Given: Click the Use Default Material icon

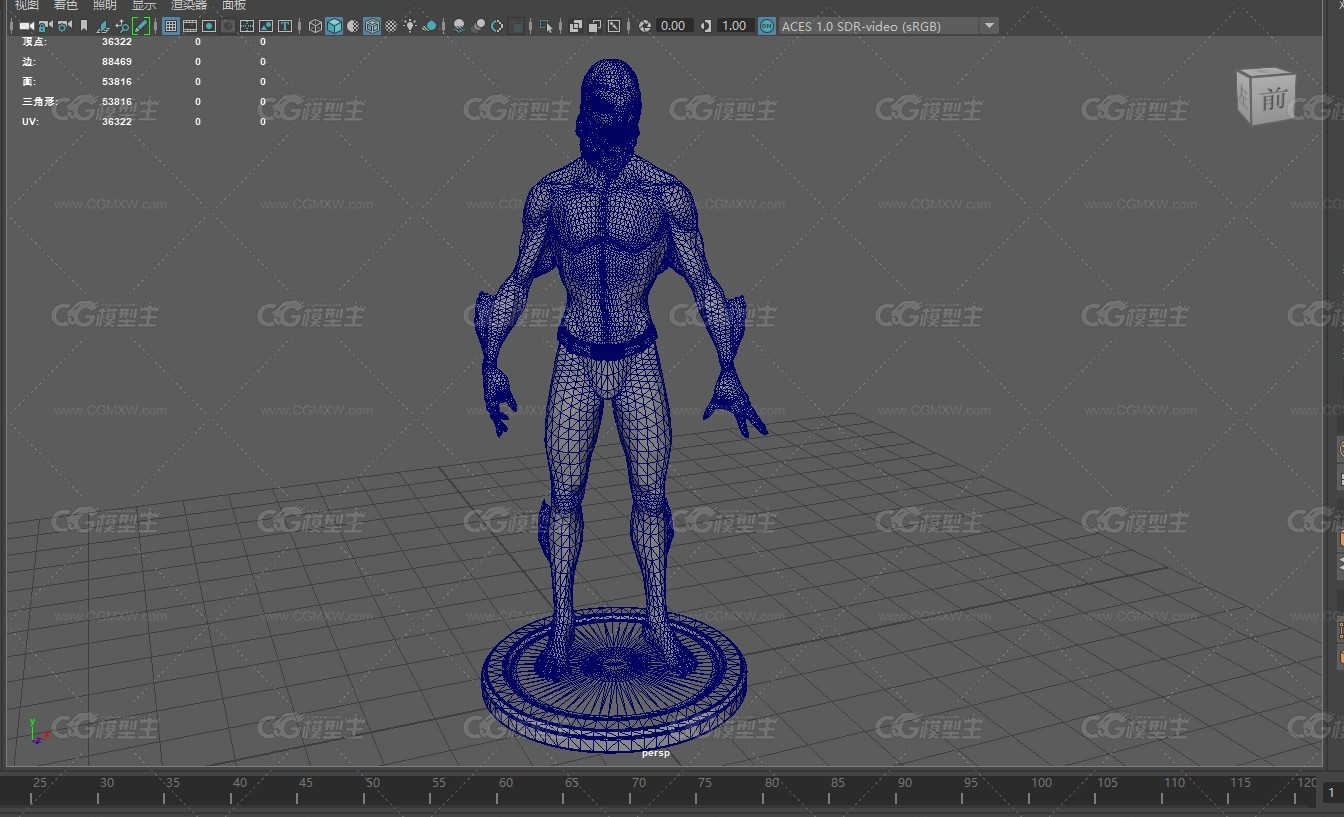Looking at the screenshot, I should pyautogui.click(x=353, y=26).
